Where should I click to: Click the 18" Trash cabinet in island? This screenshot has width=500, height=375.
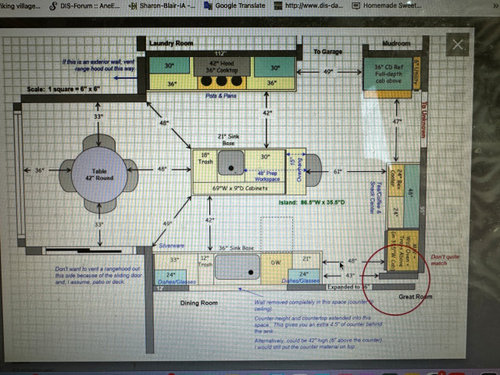click(x=205, y=166)
